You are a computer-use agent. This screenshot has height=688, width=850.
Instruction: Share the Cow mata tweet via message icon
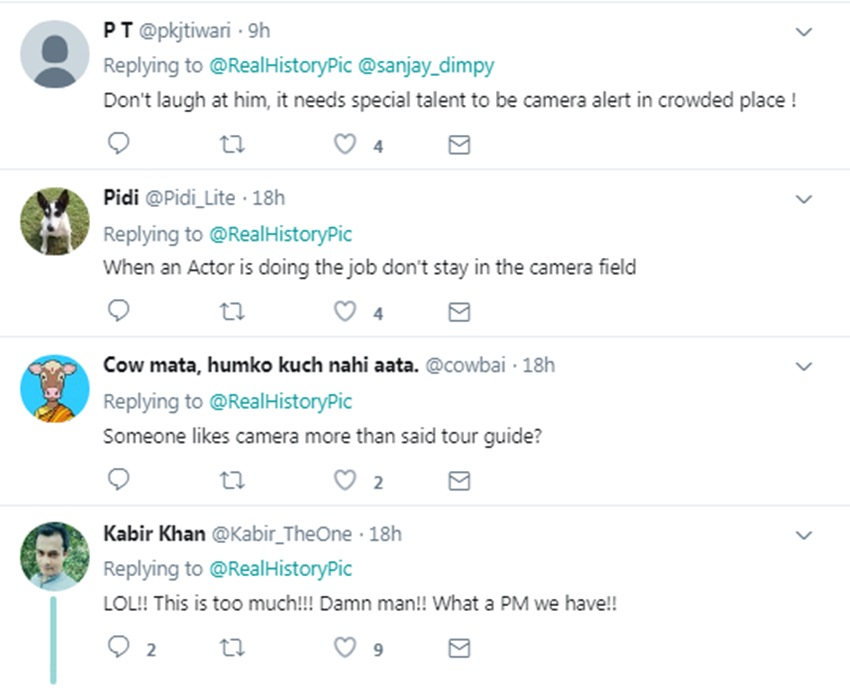458,481
